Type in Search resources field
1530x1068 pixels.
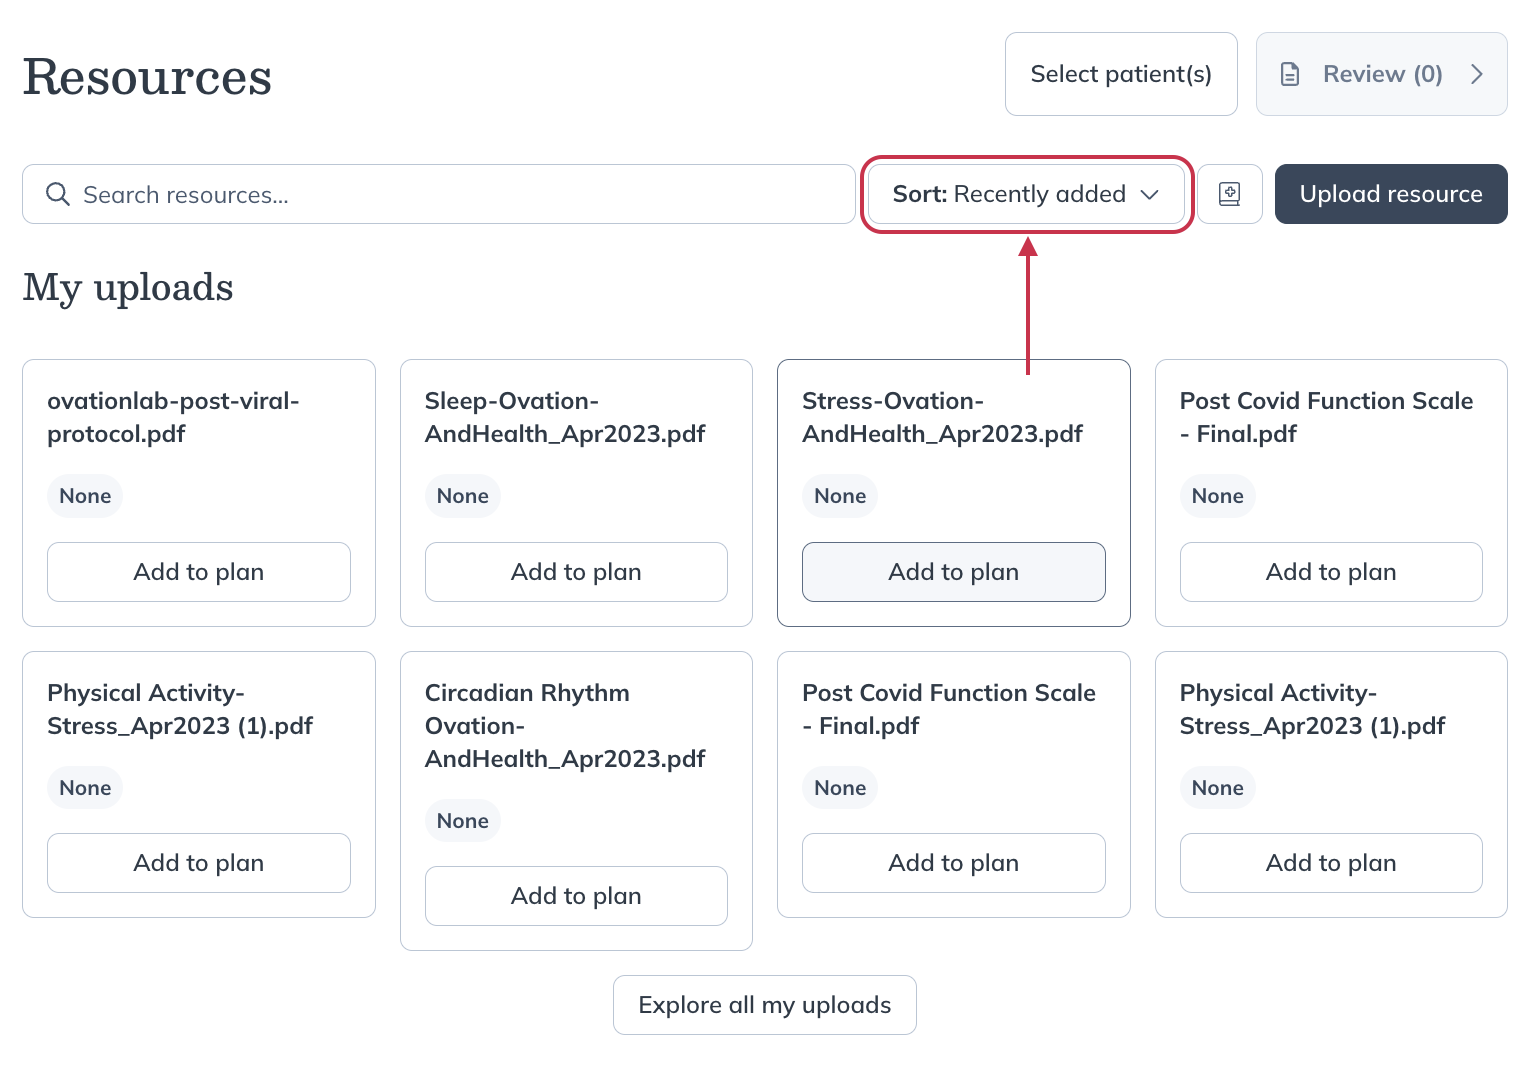[x=450, y=194]
